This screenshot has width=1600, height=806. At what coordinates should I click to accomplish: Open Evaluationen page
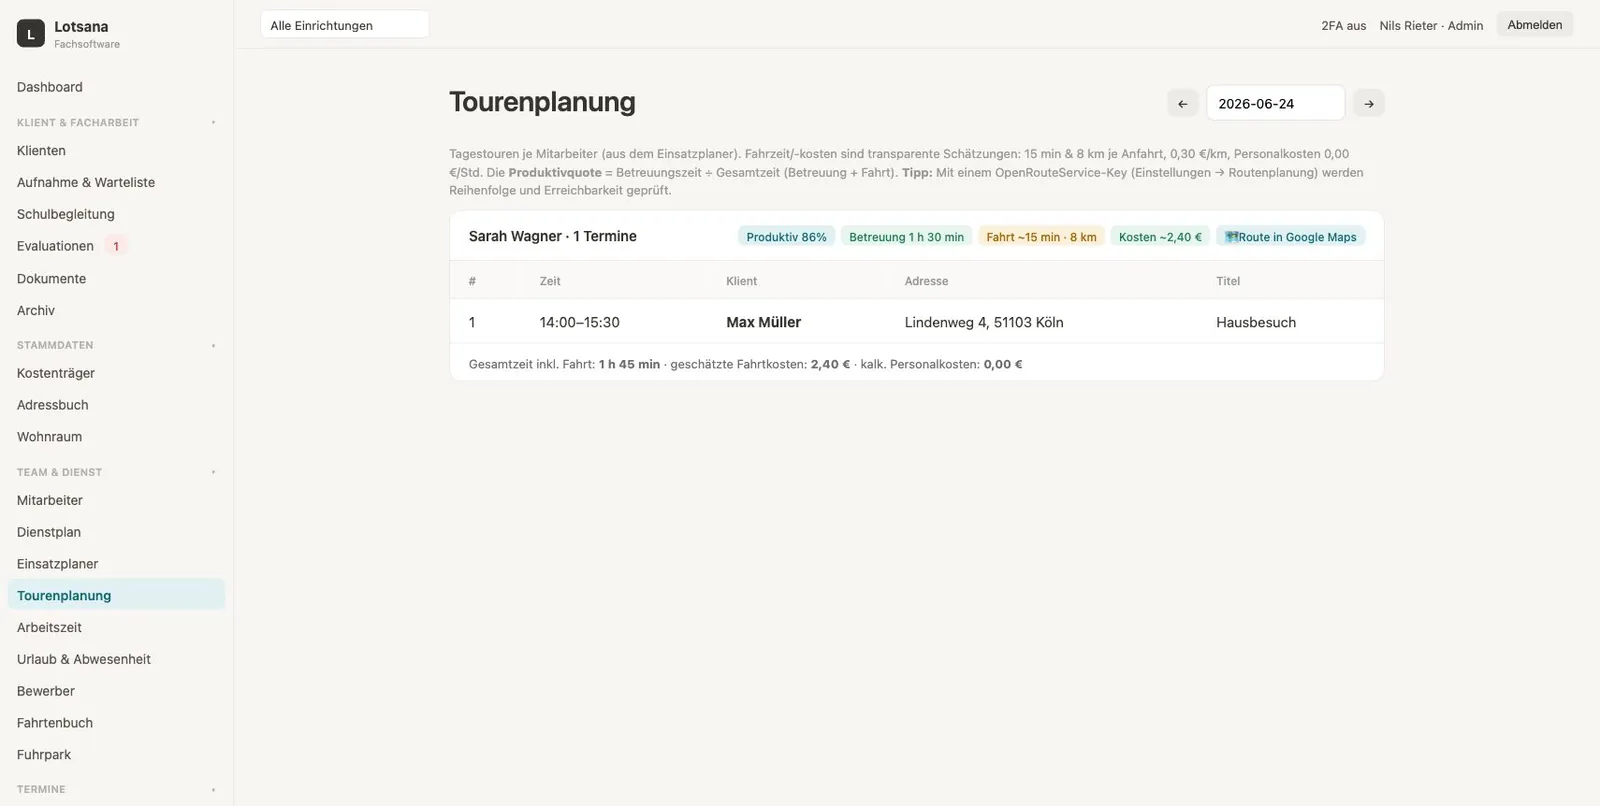(116, 246)
